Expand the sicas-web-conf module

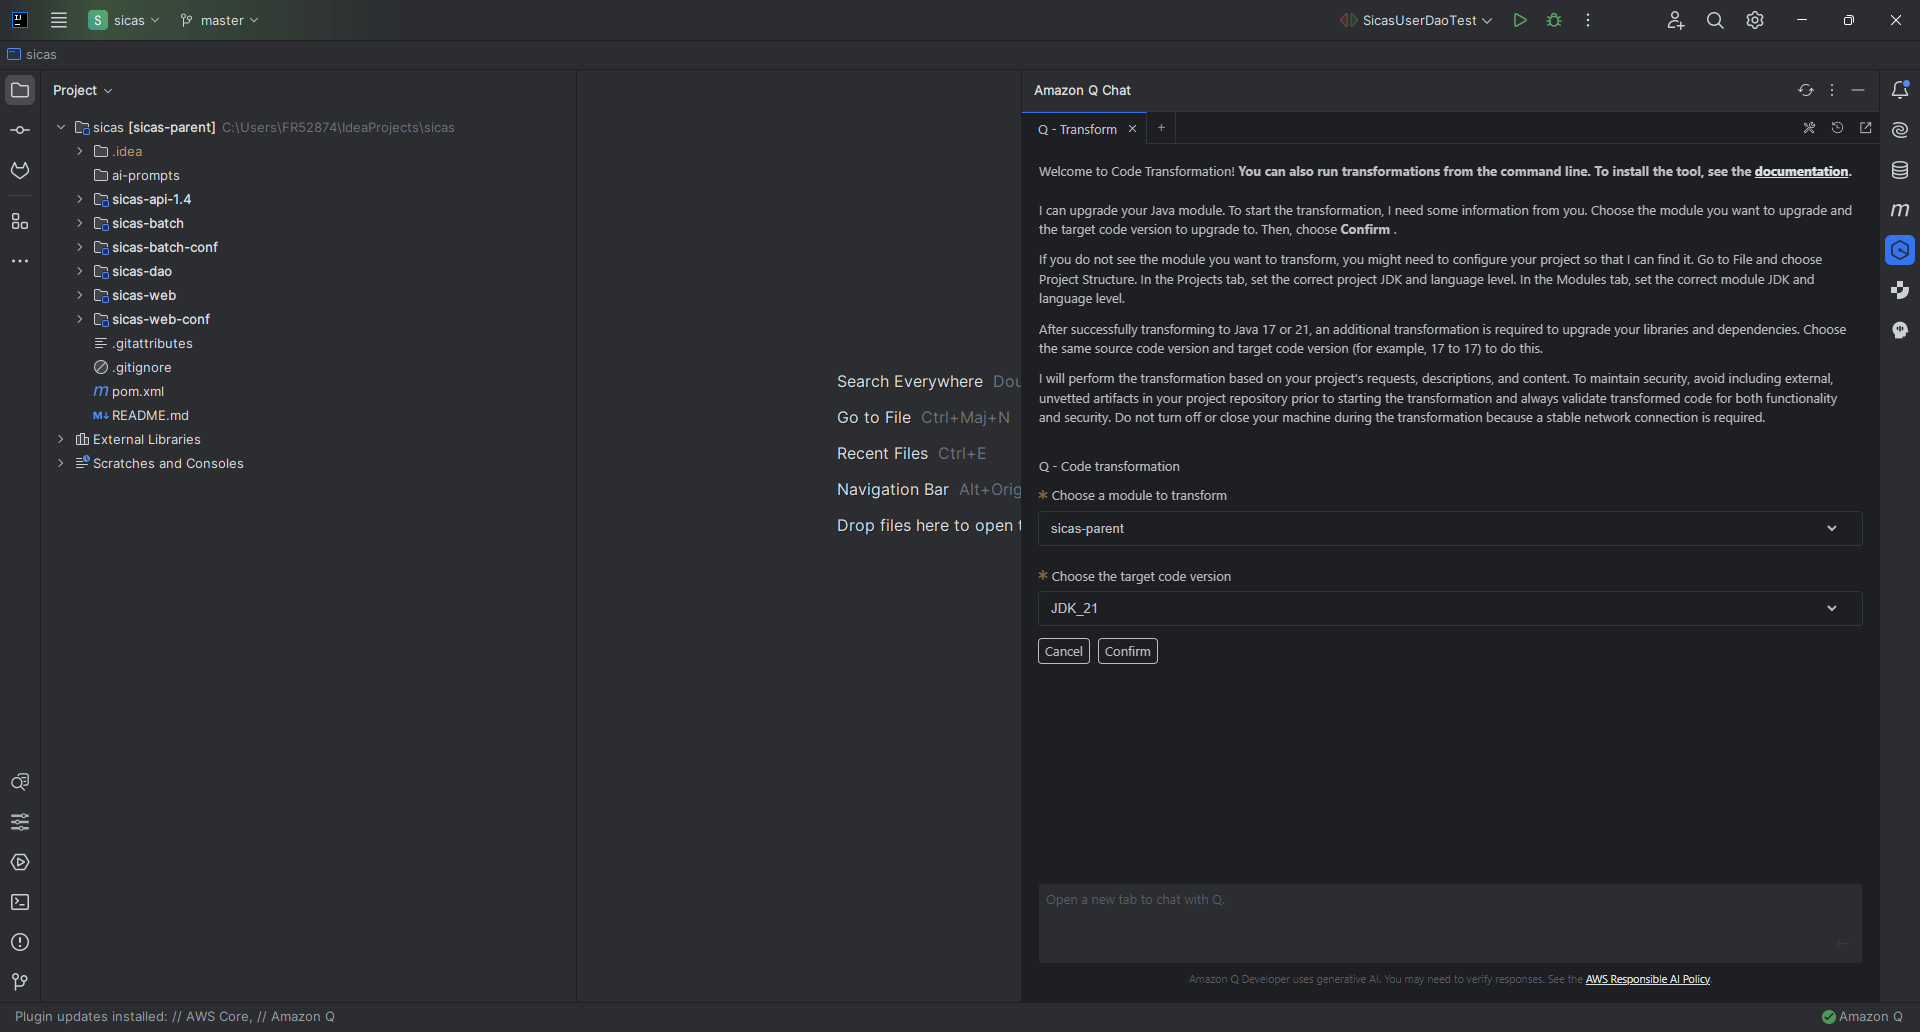(x=80, y=319)
